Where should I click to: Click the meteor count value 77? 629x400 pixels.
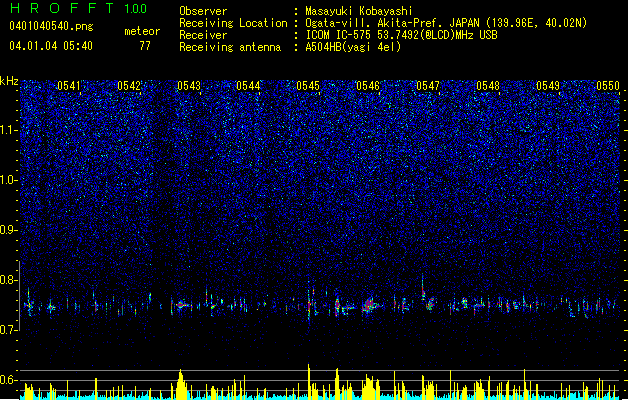coord(145,46)
